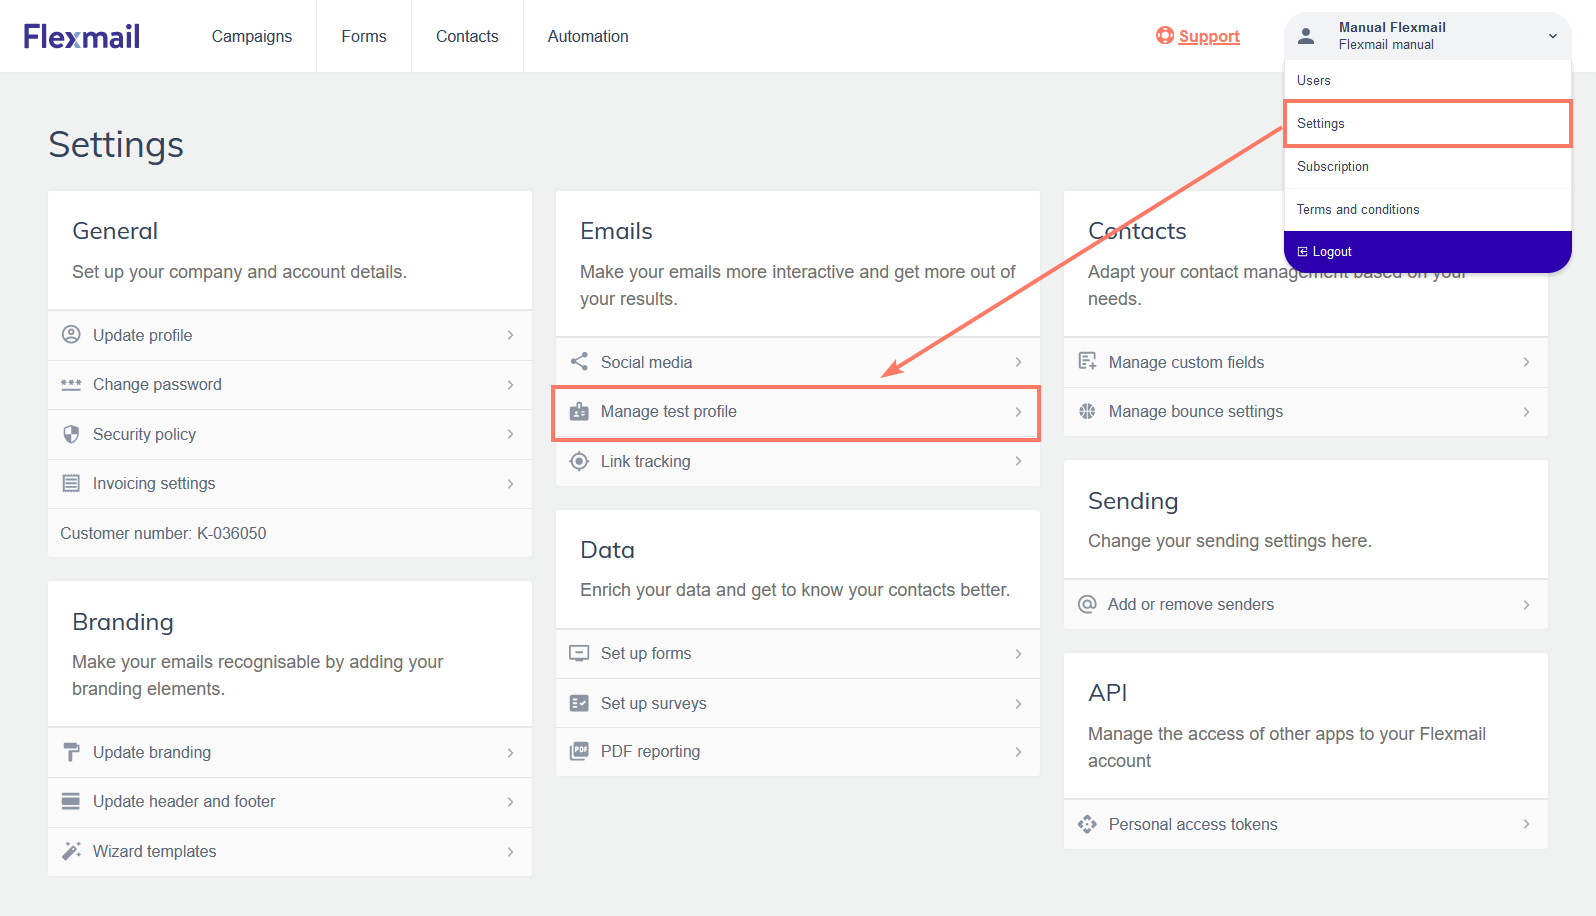Click the Security policy shield icon
The width and height of the screenshot is (1596, 916).
[x=71, y=434]
